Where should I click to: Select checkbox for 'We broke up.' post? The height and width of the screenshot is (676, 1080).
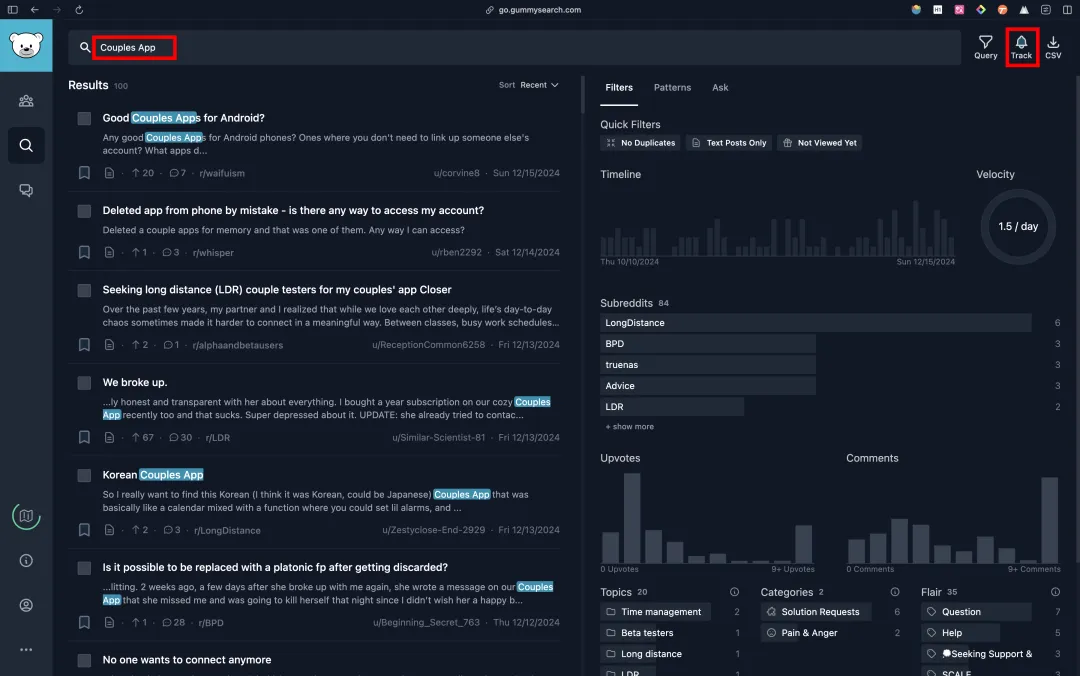tap(84, 382)
